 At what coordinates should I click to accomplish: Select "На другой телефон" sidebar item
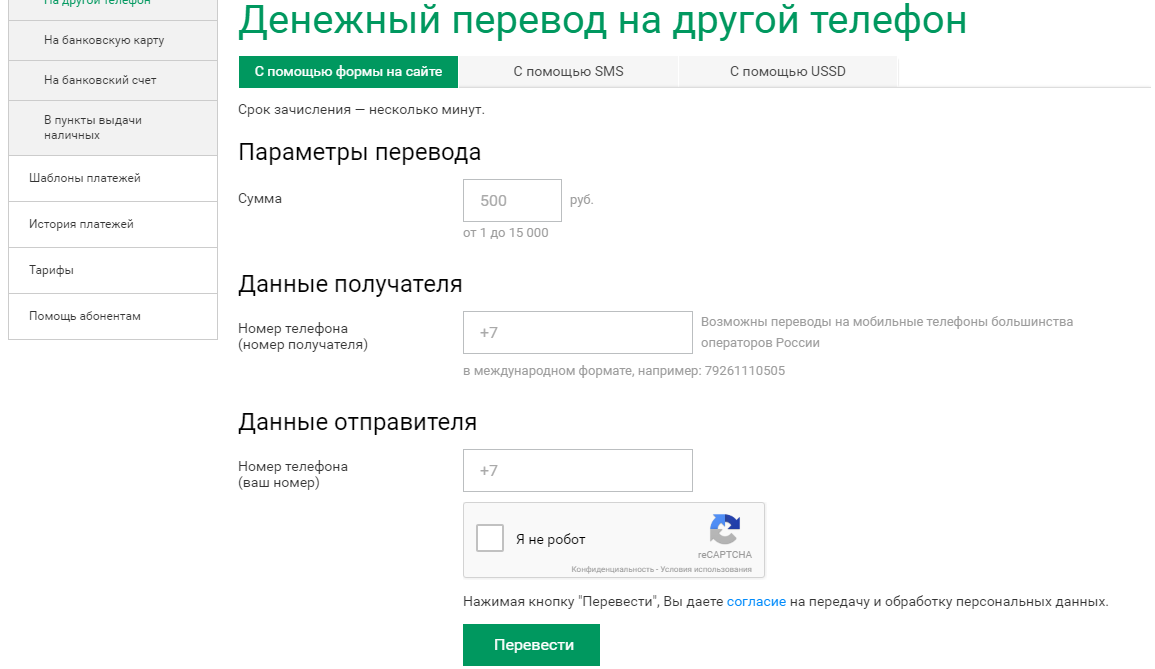113,6
